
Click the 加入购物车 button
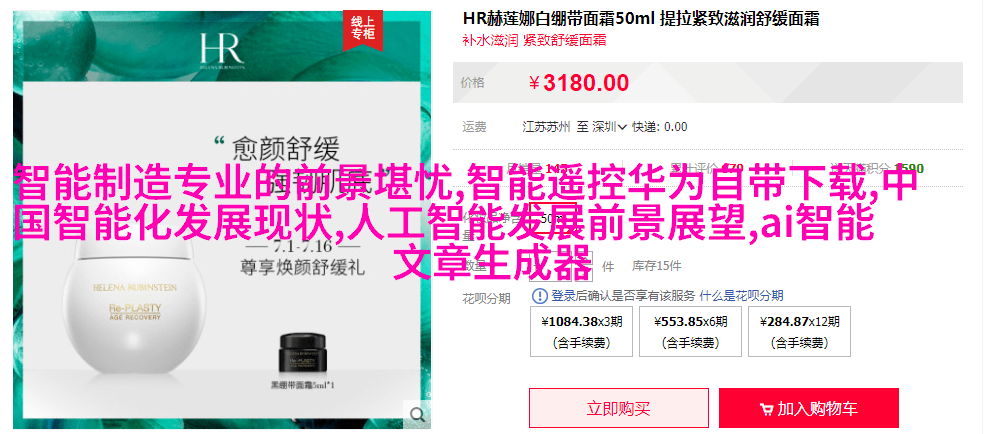point(809,410)
